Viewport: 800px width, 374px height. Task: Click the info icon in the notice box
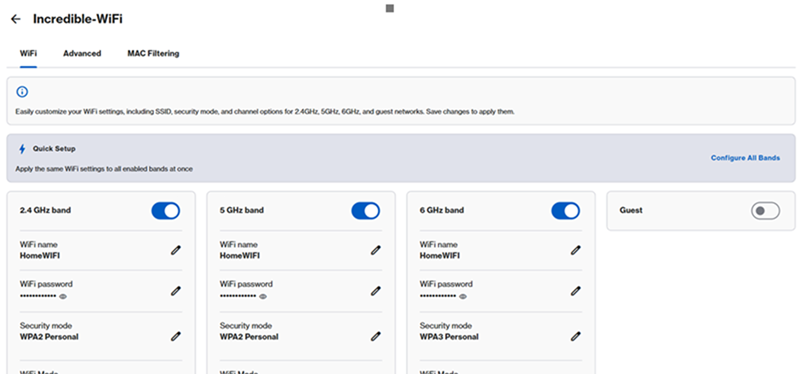click(x=22, y=92)
